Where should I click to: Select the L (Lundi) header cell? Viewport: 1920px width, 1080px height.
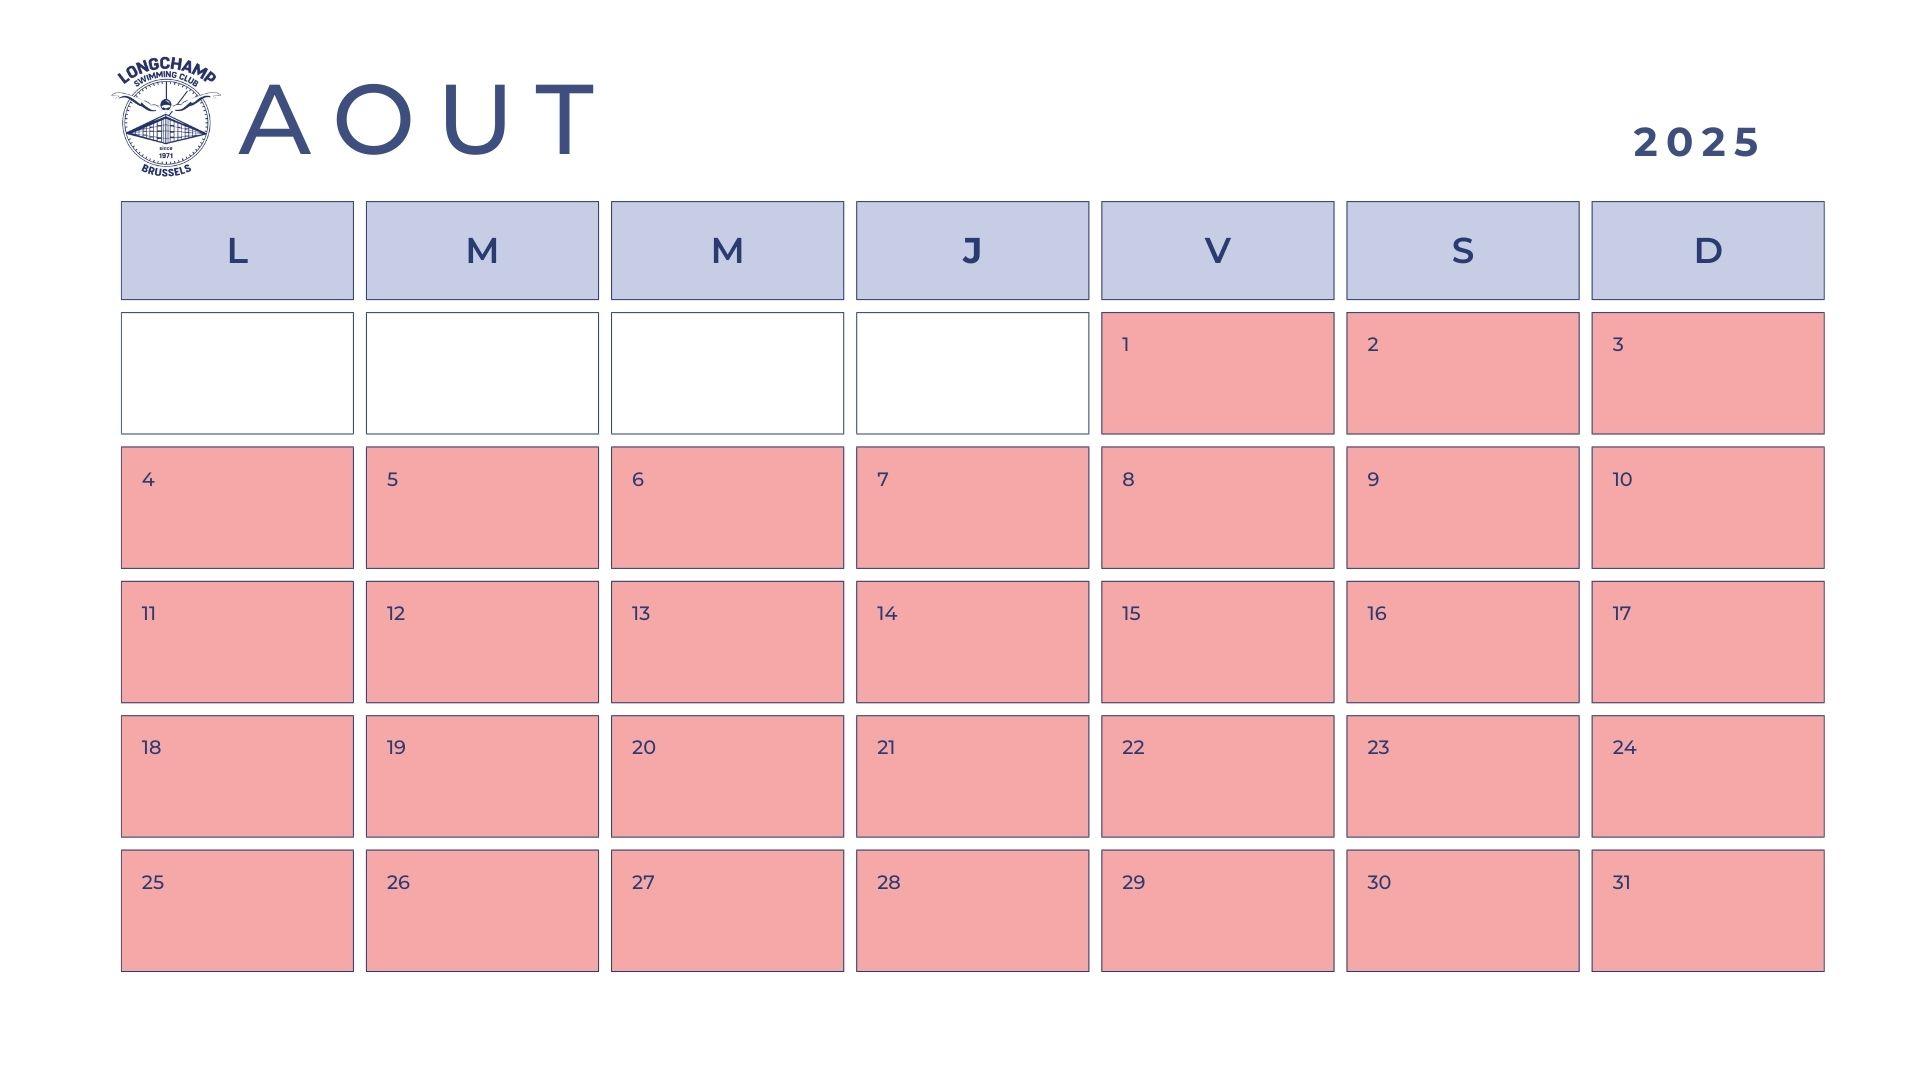(237, 250)
